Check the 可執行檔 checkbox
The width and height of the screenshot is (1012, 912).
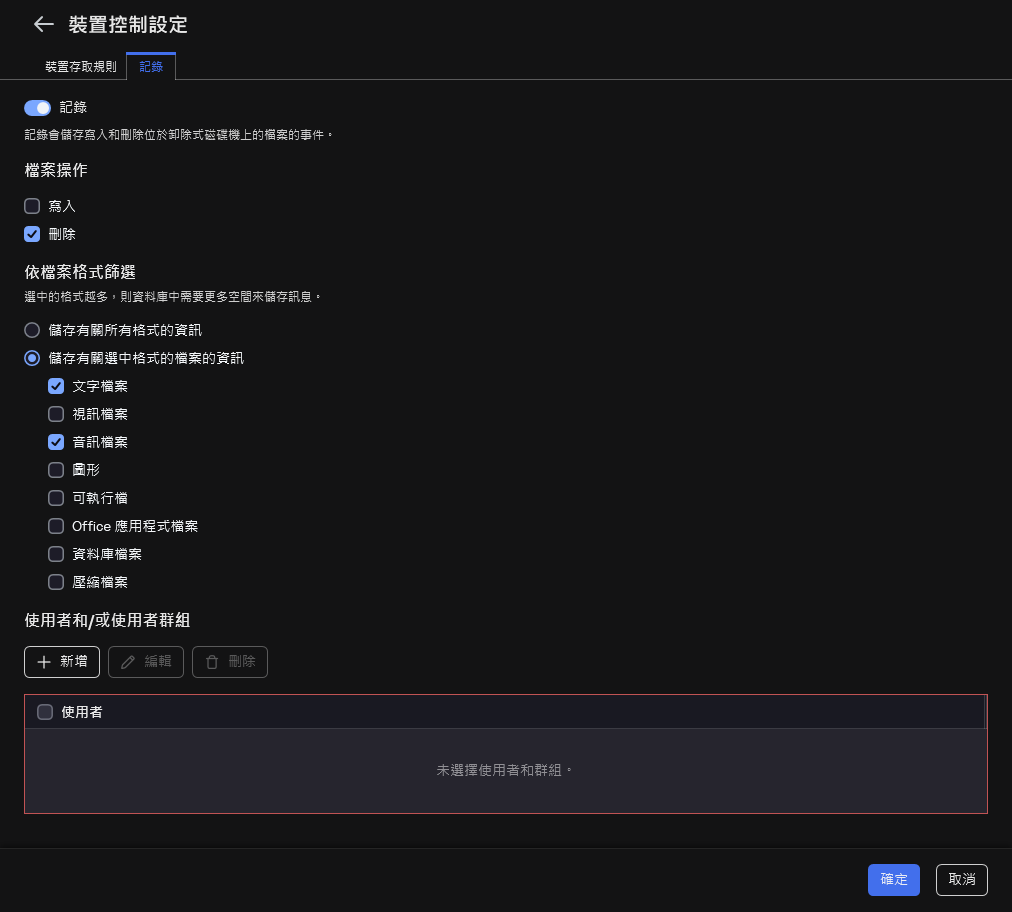point(56,498)
